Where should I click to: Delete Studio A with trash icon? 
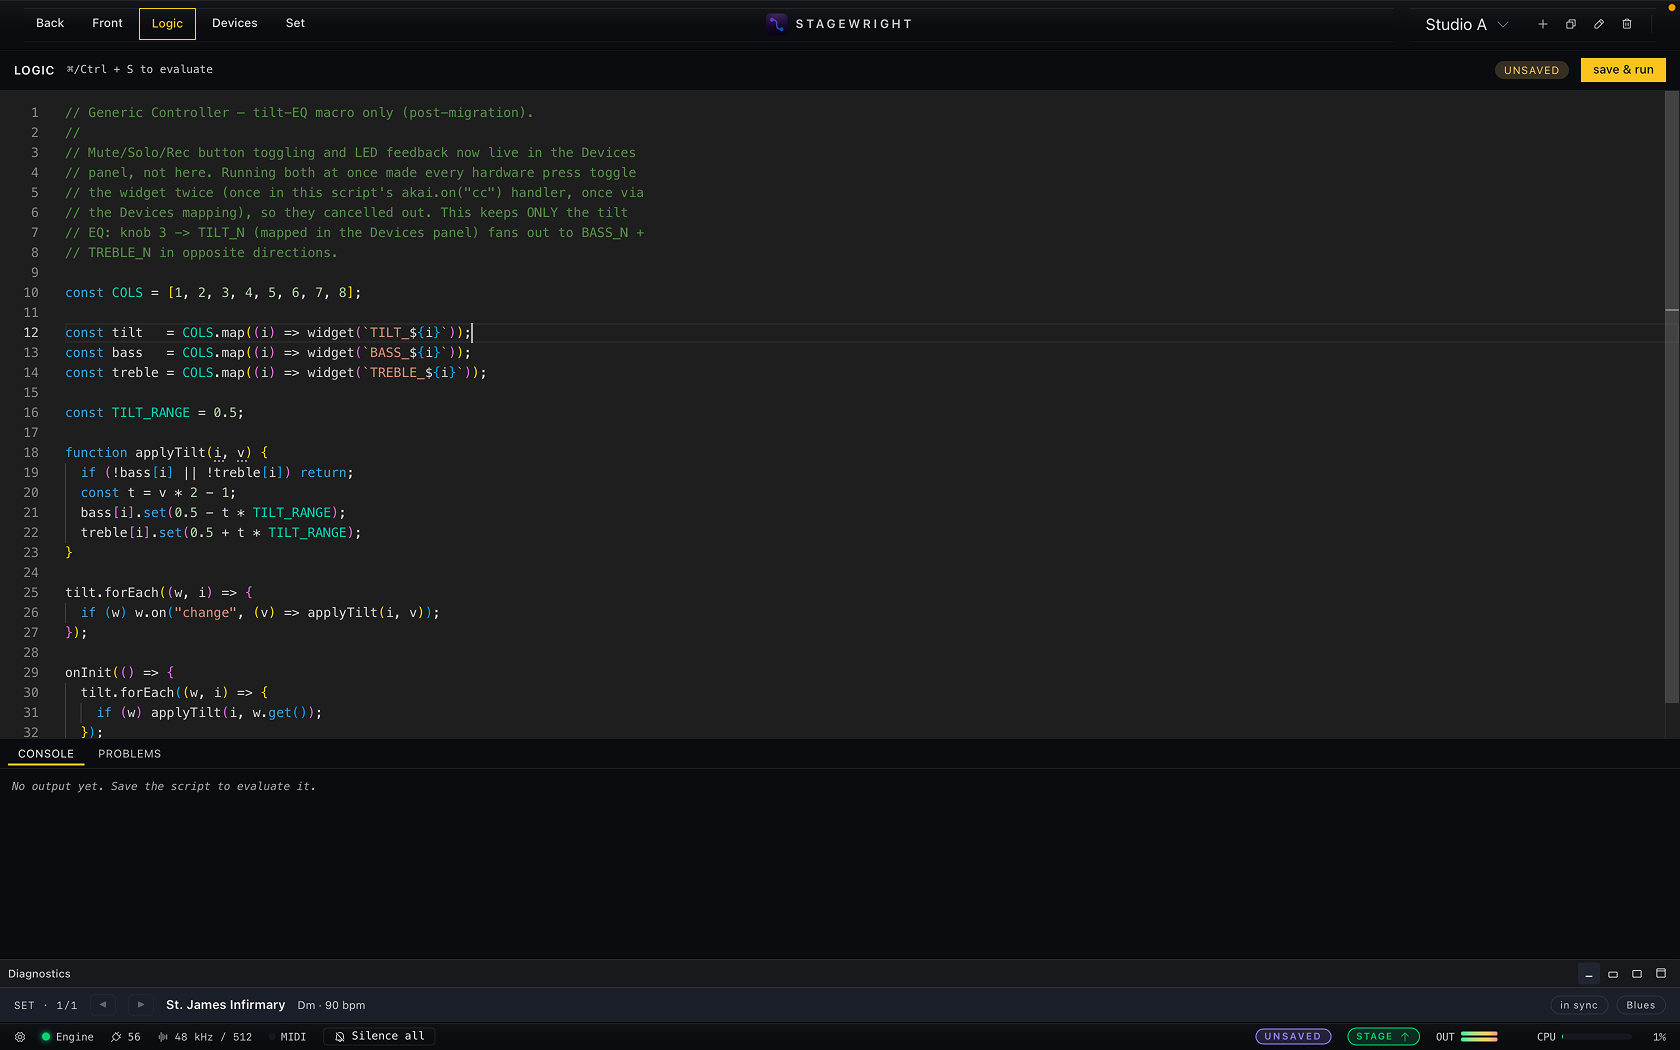coord(1627,24)
